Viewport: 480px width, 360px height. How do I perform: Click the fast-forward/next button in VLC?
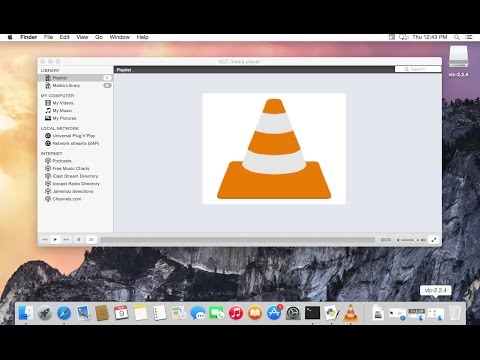(66, 239)
